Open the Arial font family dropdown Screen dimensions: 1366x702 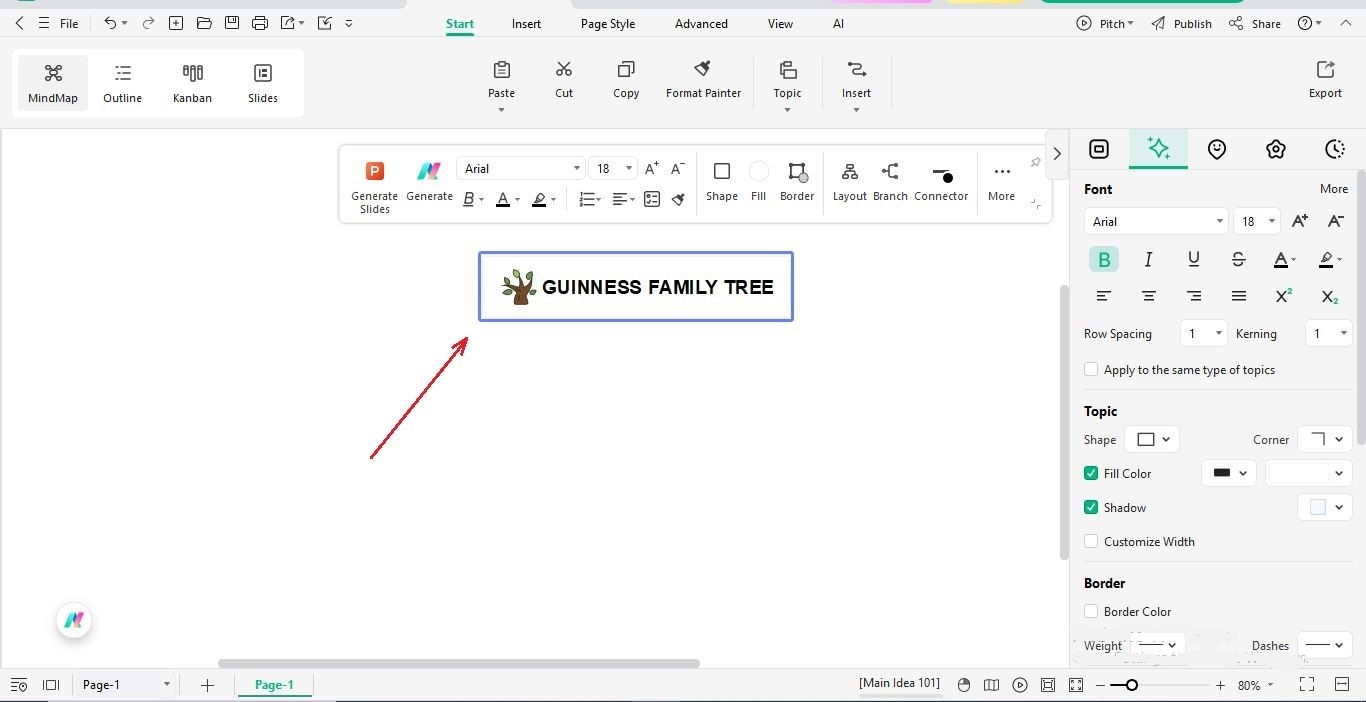coord(1155,221)
